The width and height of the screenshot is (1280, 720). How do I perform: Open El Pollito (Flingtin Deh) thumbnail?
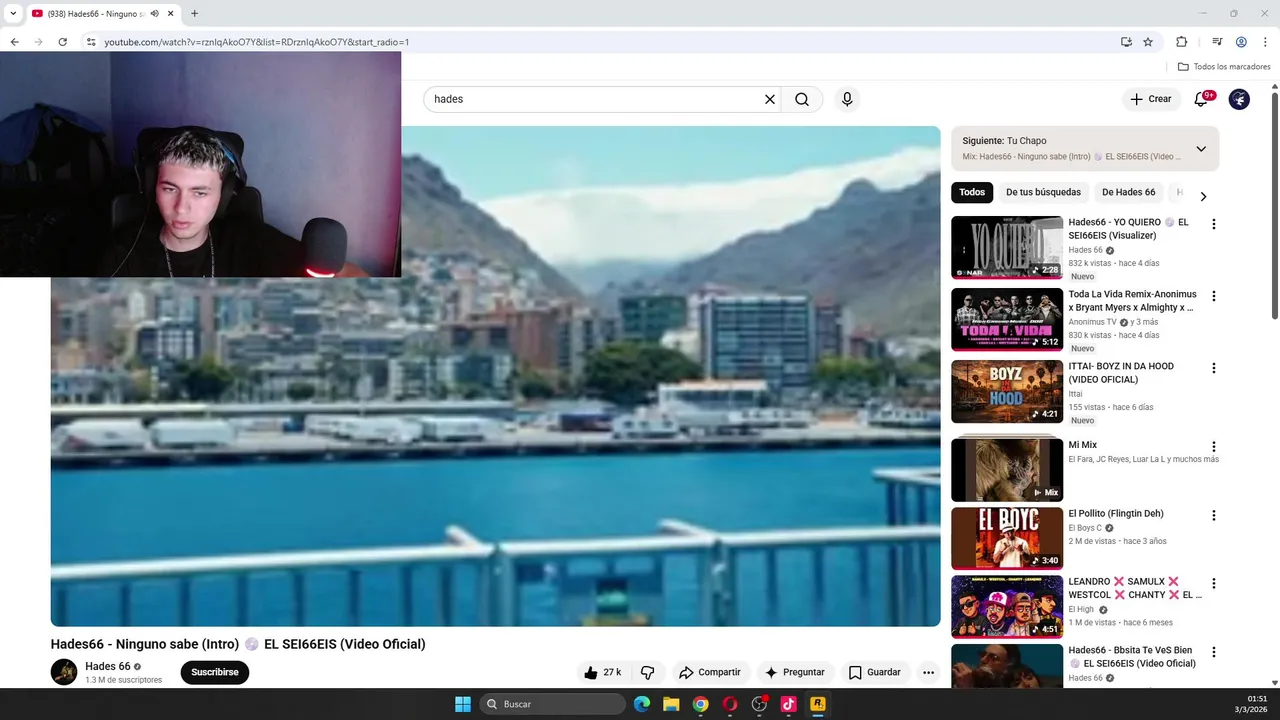(x=1007, y=538)
